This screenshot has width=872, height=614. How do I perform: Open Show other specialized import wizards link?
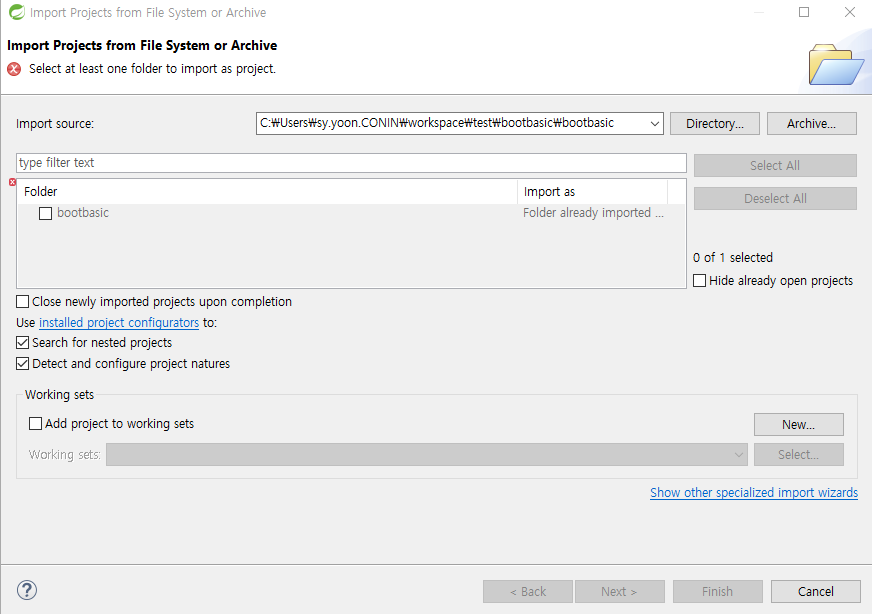coord(754,493)
